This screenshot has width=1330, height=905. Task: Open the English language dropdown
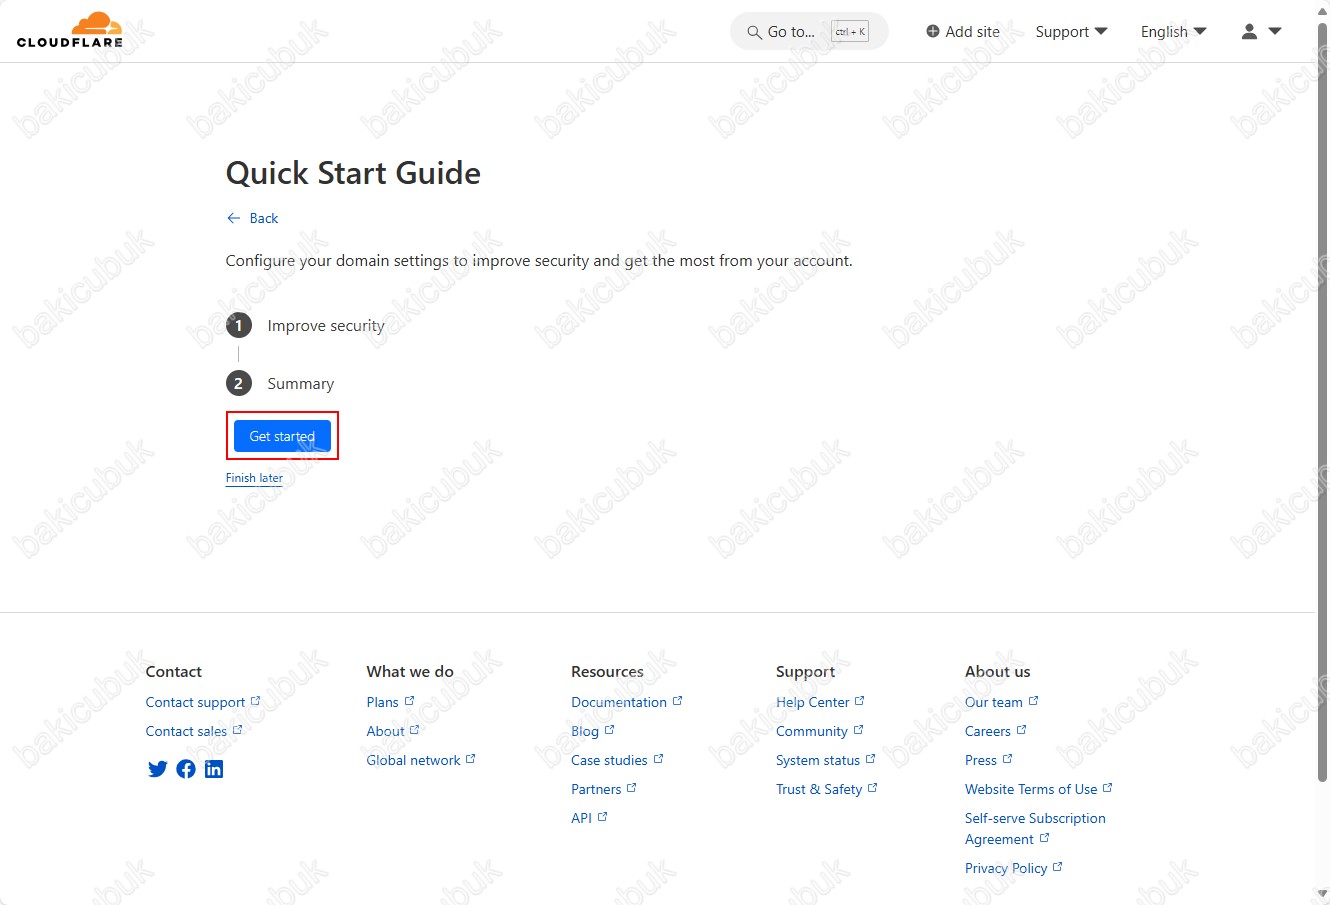[x=1173, y=32]
